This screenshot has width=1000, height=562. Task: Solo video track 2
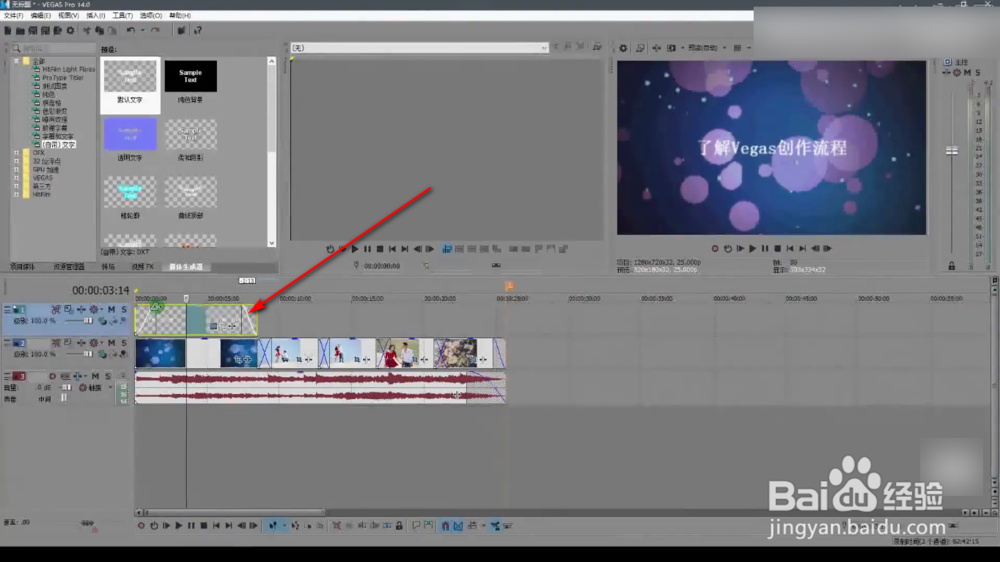pos(124,343)
